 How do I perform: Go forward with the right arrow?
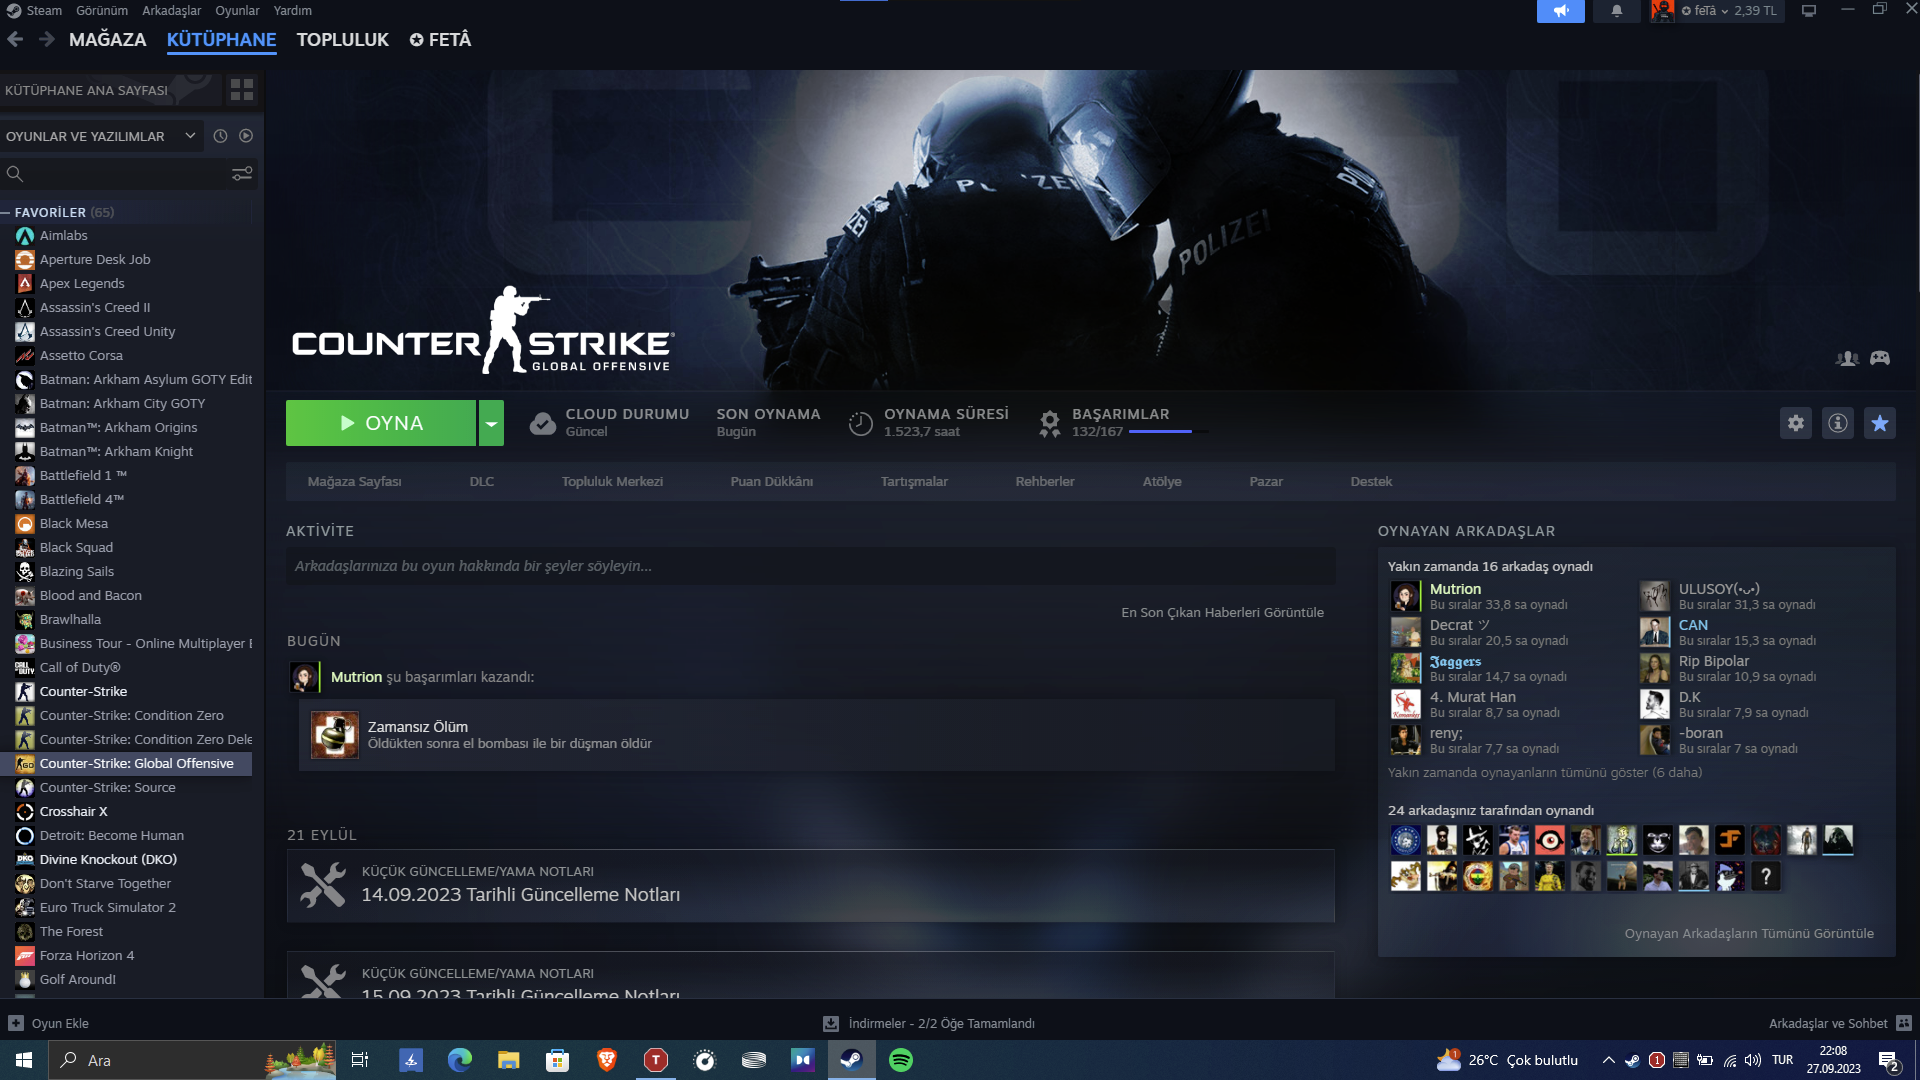[46, 39]
